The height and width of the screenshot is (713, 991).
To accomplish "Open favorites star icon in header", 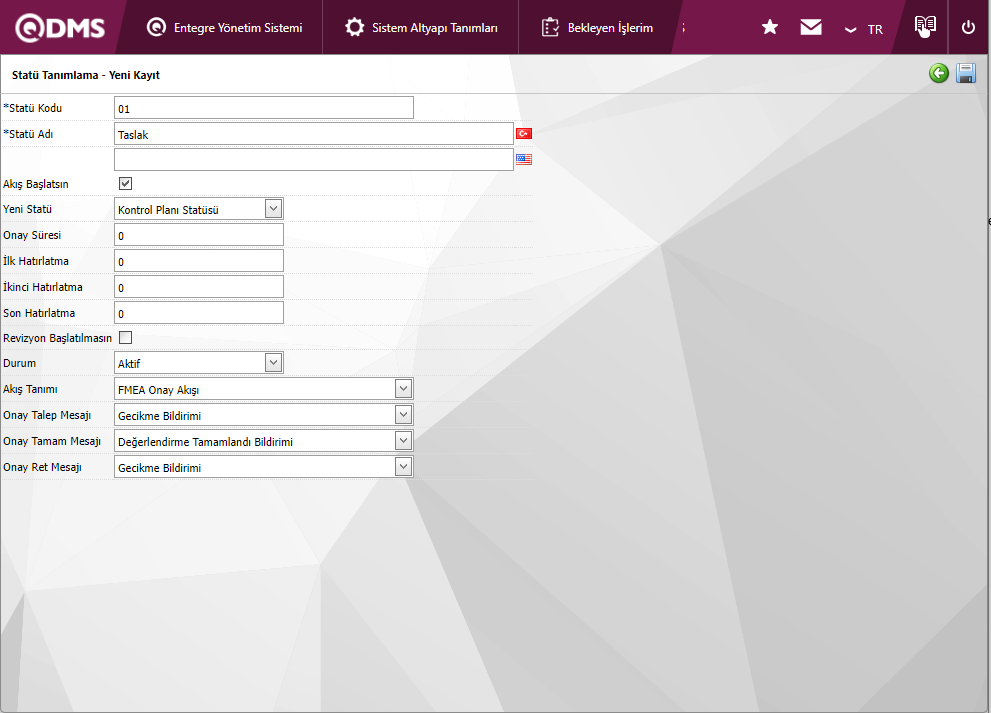I will pos(770,28).
